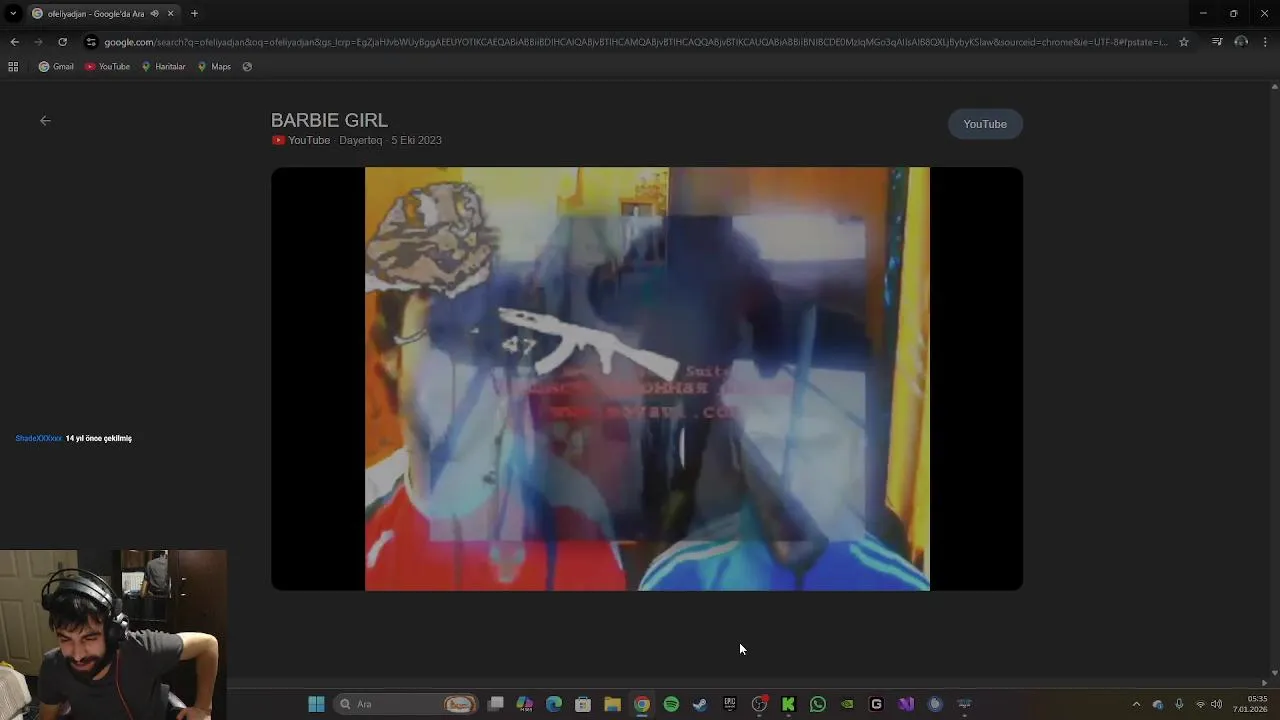Open the NVIDIA app from taskbar
Image resolution: width=1280 pixels, height=720 pixels.
coord(847,704)
